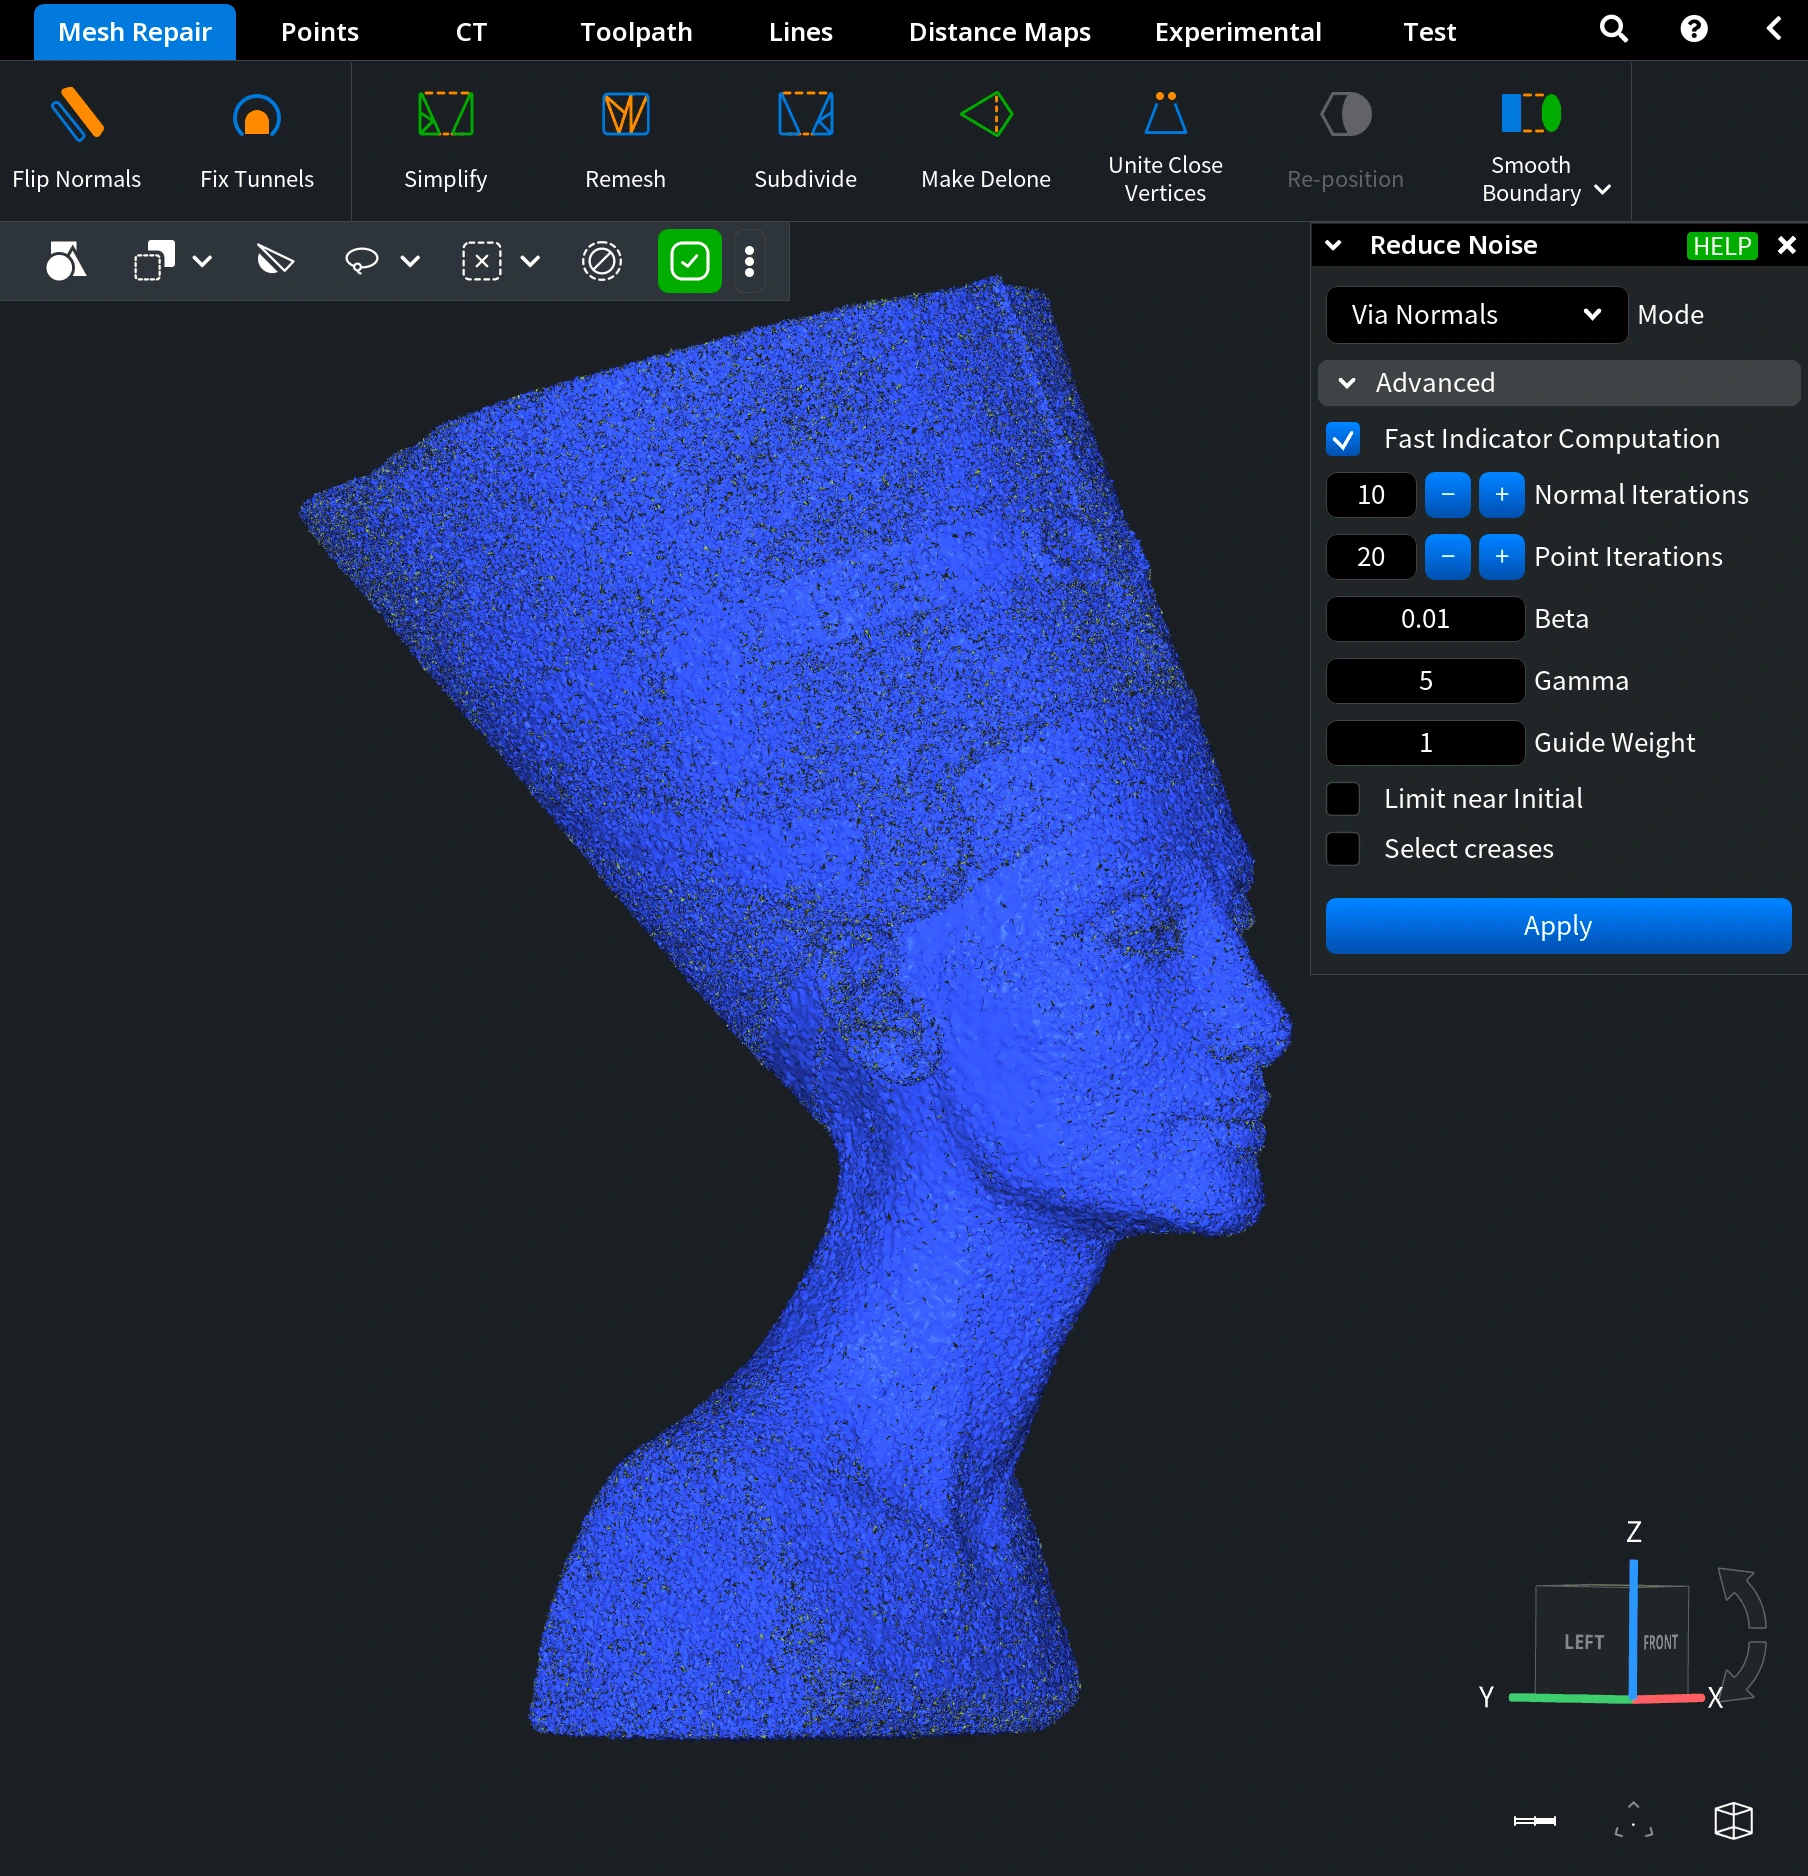
Task: Open the search magnifier
Action: (x=1614, y=30)
